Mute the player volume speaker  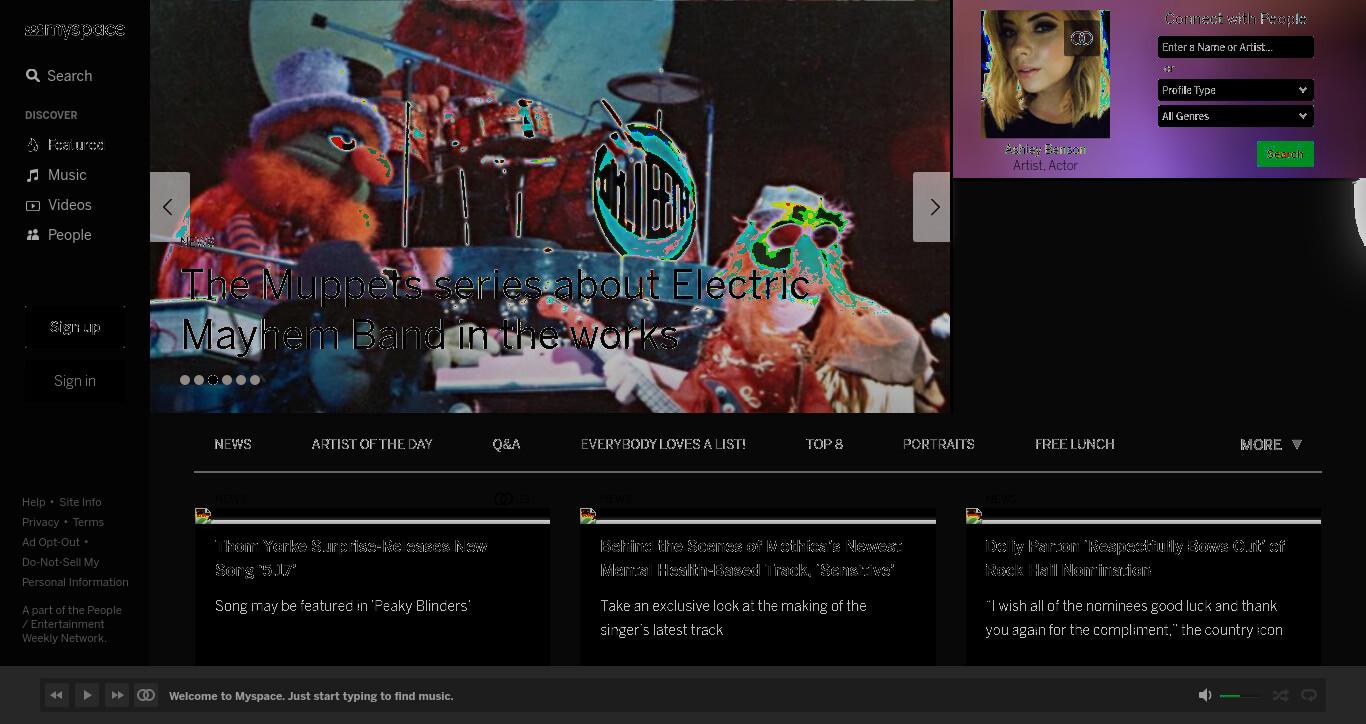click(x=1205, y=695)
